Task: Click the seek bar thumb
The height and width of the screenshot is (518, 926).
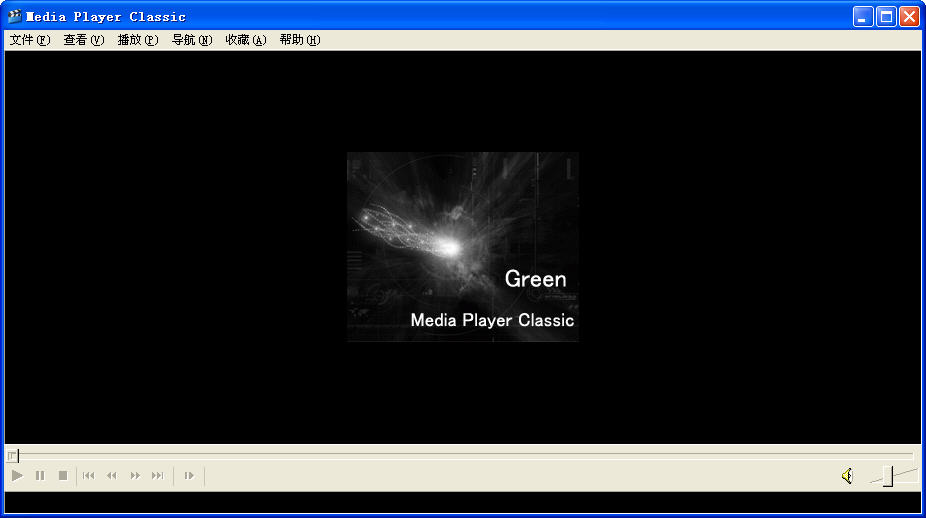Action: (13, 456)
